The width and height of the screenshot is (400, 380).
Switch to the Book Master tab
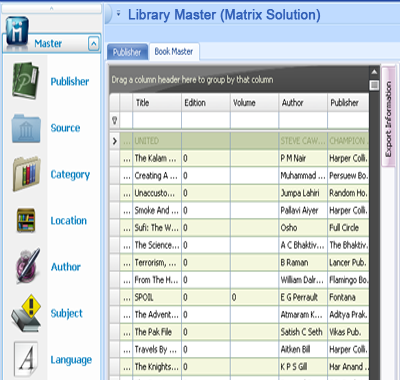pyautogui.click(x=174, y=52)
